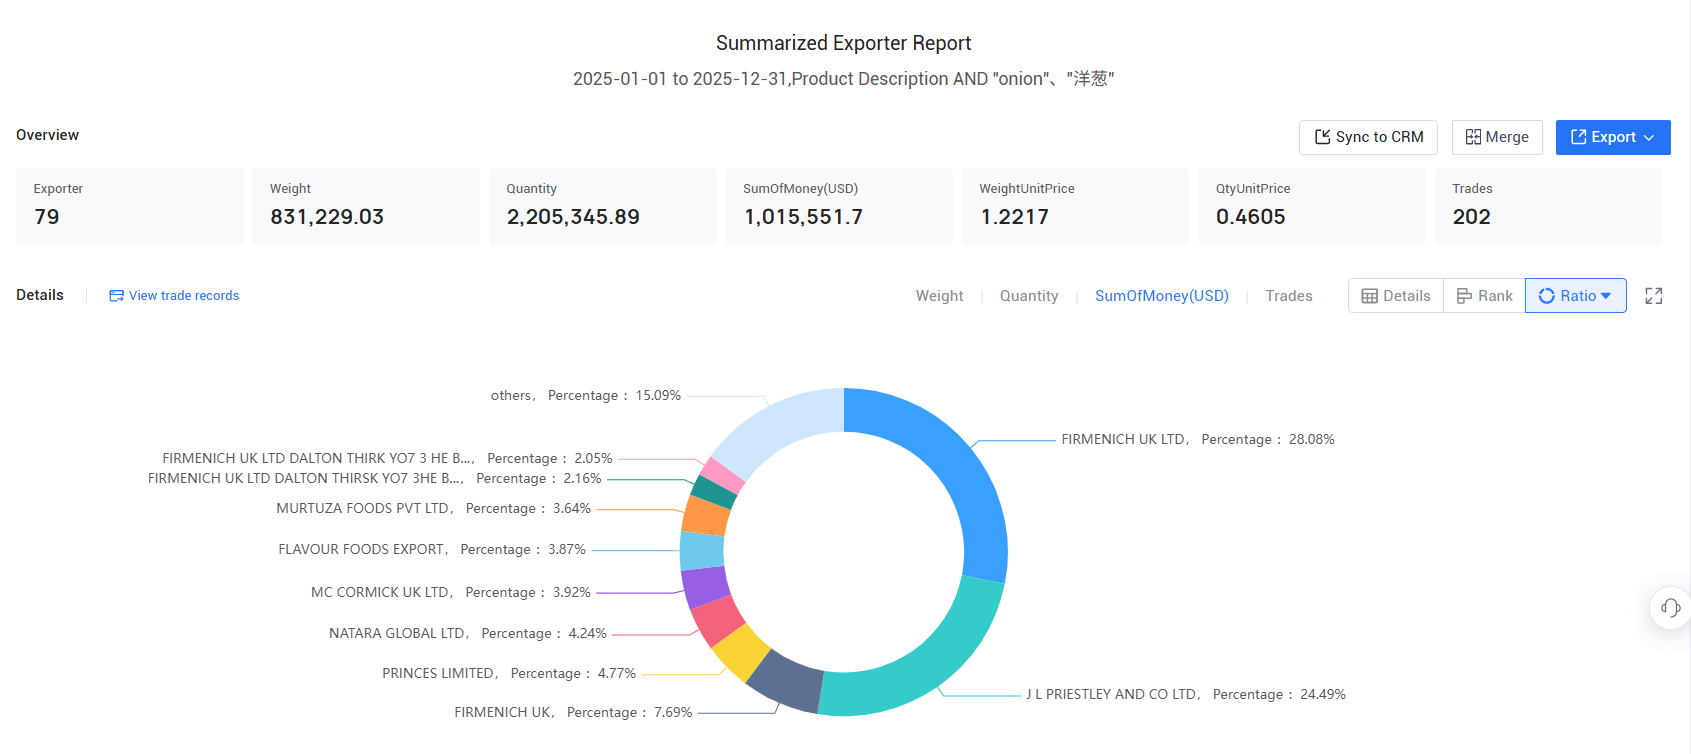Switch to Details table view
The height and width of the screenshot is (754, 1691).
[x=1396, y=296]
